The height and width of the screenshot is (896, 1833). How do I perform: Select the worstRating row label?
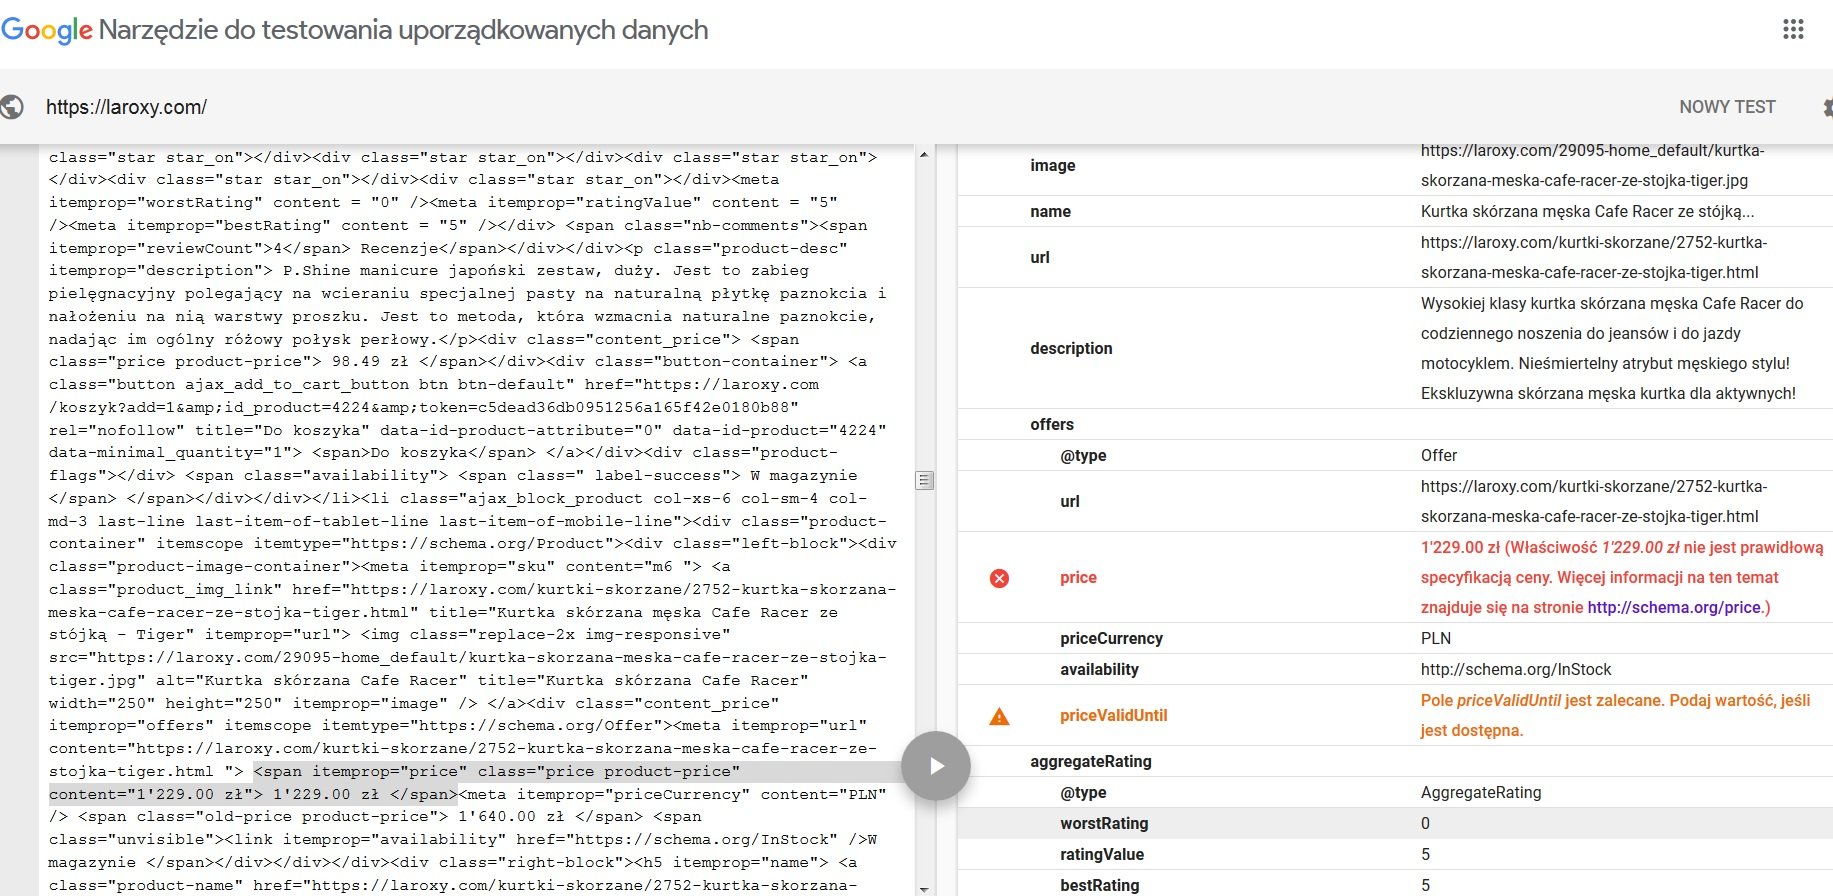click(x=1104, y=824)
